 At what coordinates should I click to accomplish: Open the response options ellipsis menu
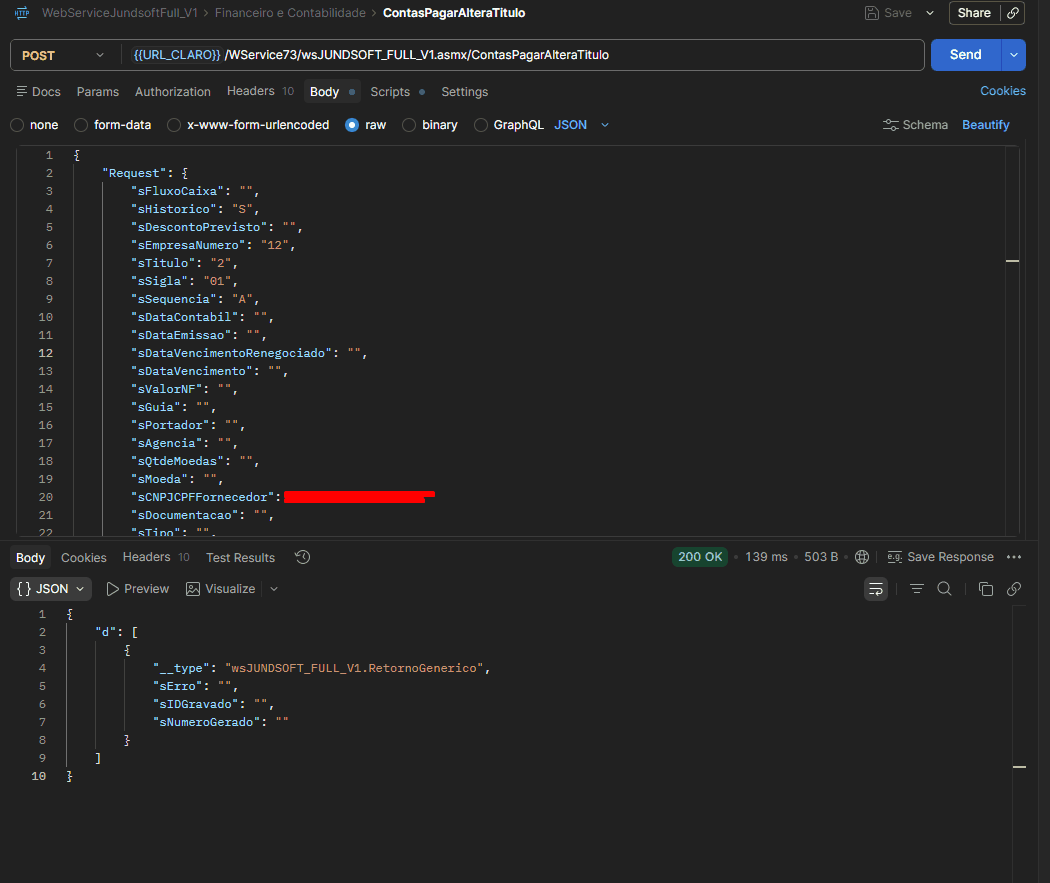pyautogui.click(x=1014, y=557)
